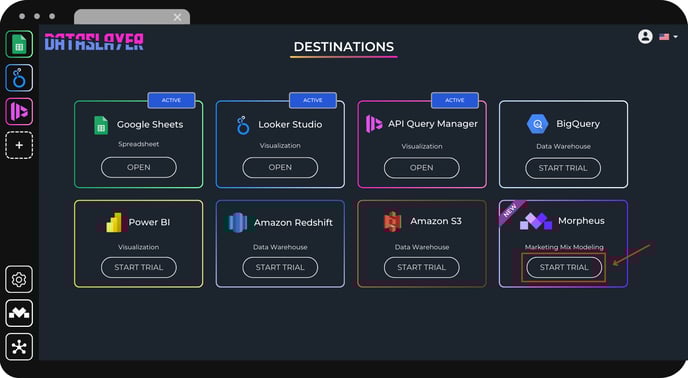Open Google Sheets from the left sidebar

tap(19, 44)
